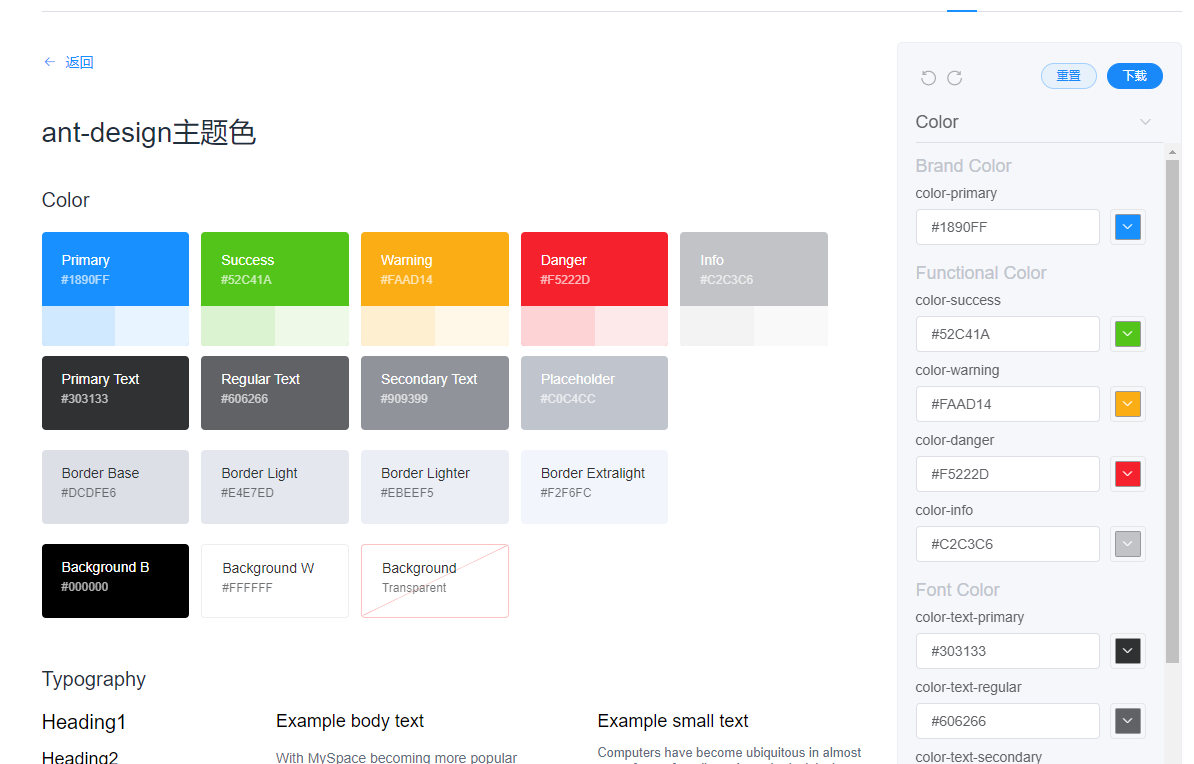Open the color-danger red color picker
The width and height of the screenshot is (1194, 764).
tap(1128, 474)
